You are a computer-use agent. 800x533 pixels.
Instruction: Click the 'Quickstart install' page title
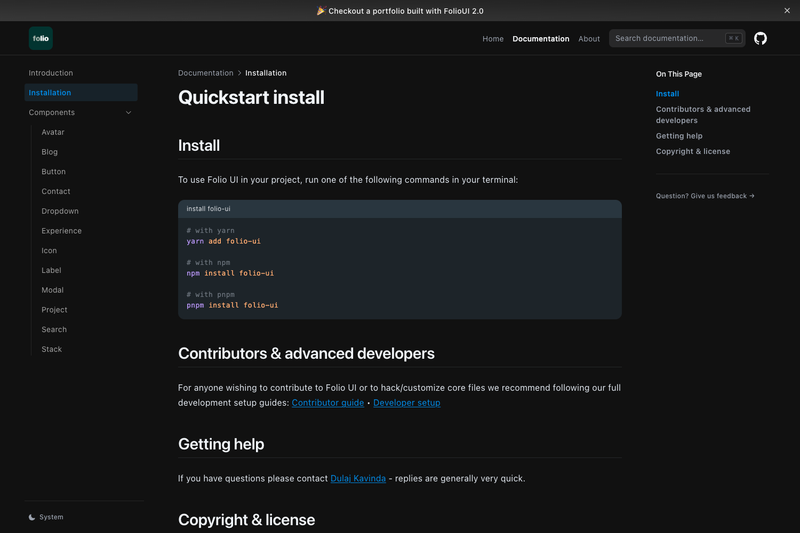point(251,97)
